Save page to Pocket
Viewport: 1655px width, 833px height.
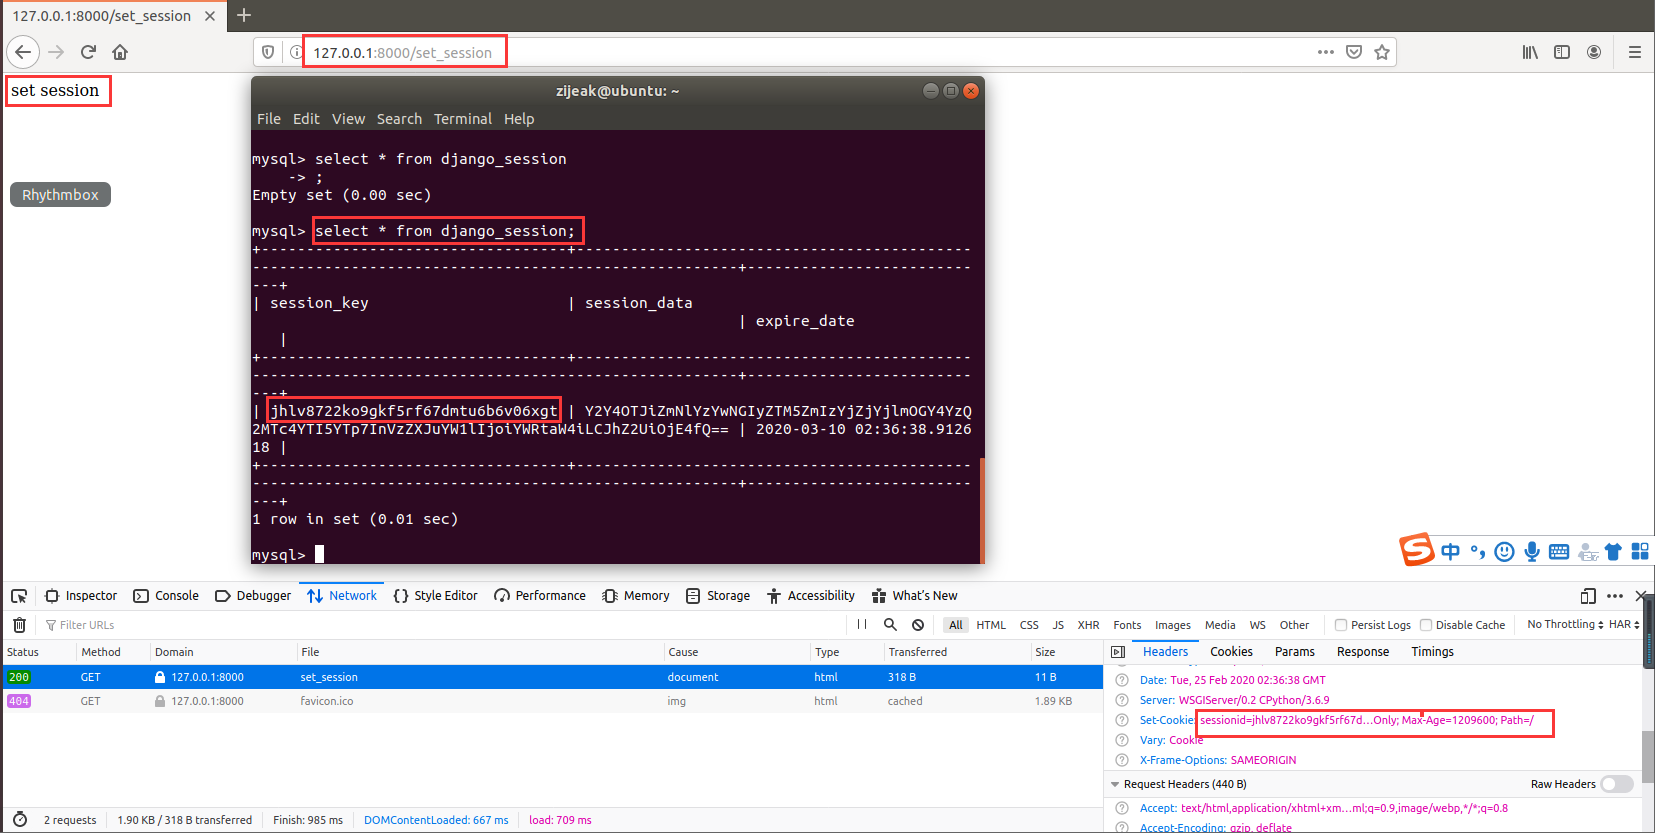1354,52
